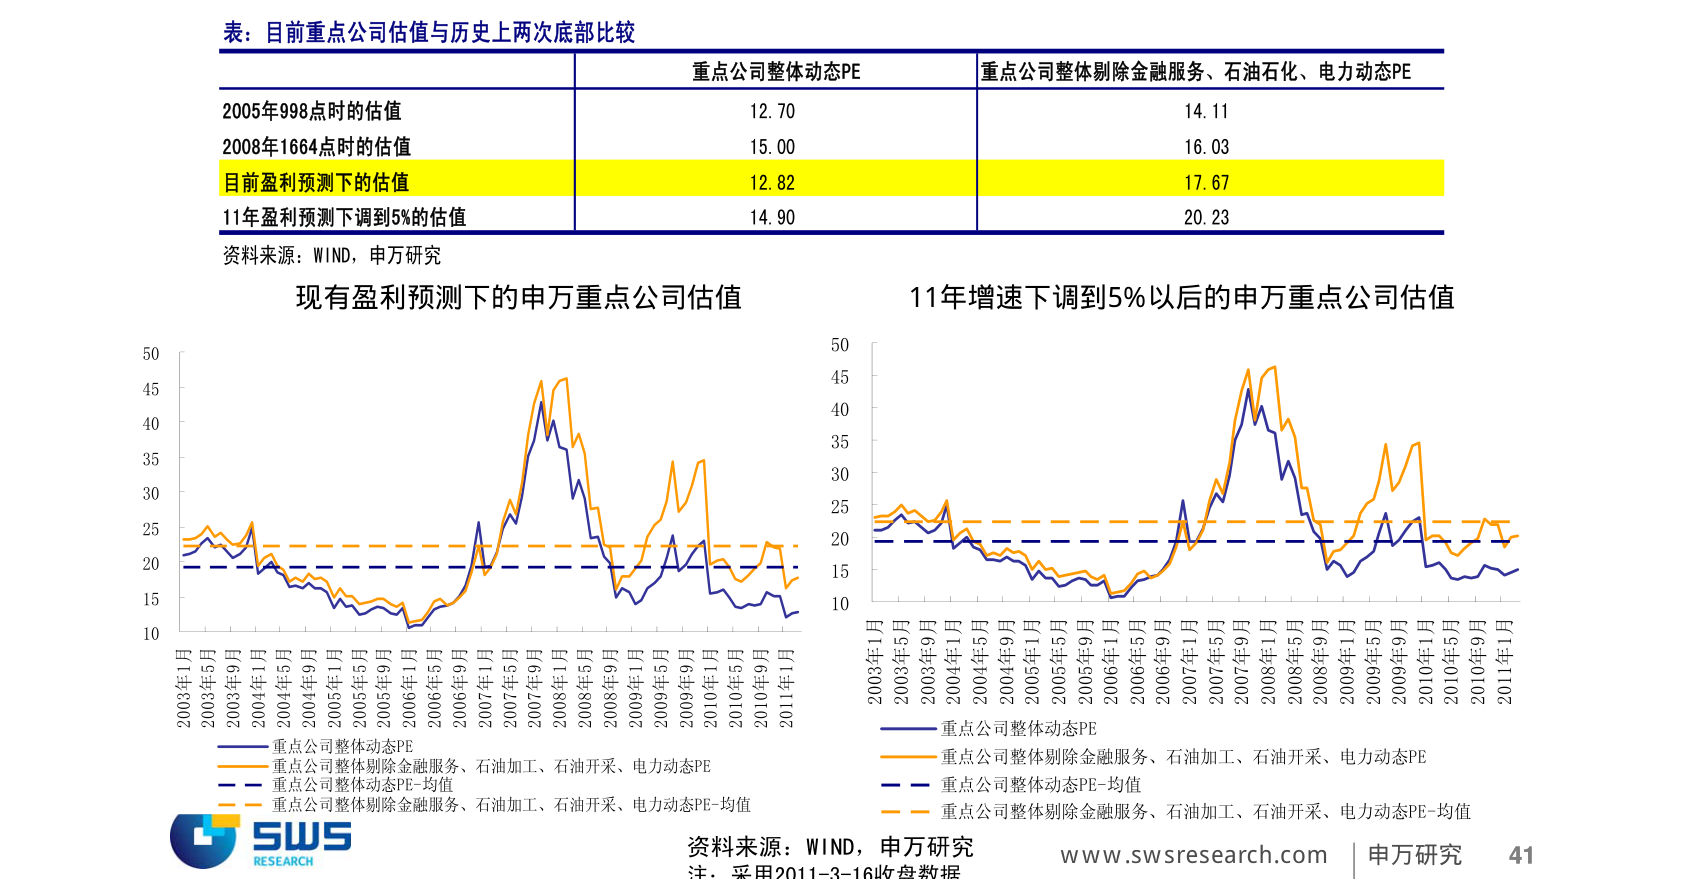Click the right chart y-axis label 10
The image size is (1684, 879).
(840, 604)
